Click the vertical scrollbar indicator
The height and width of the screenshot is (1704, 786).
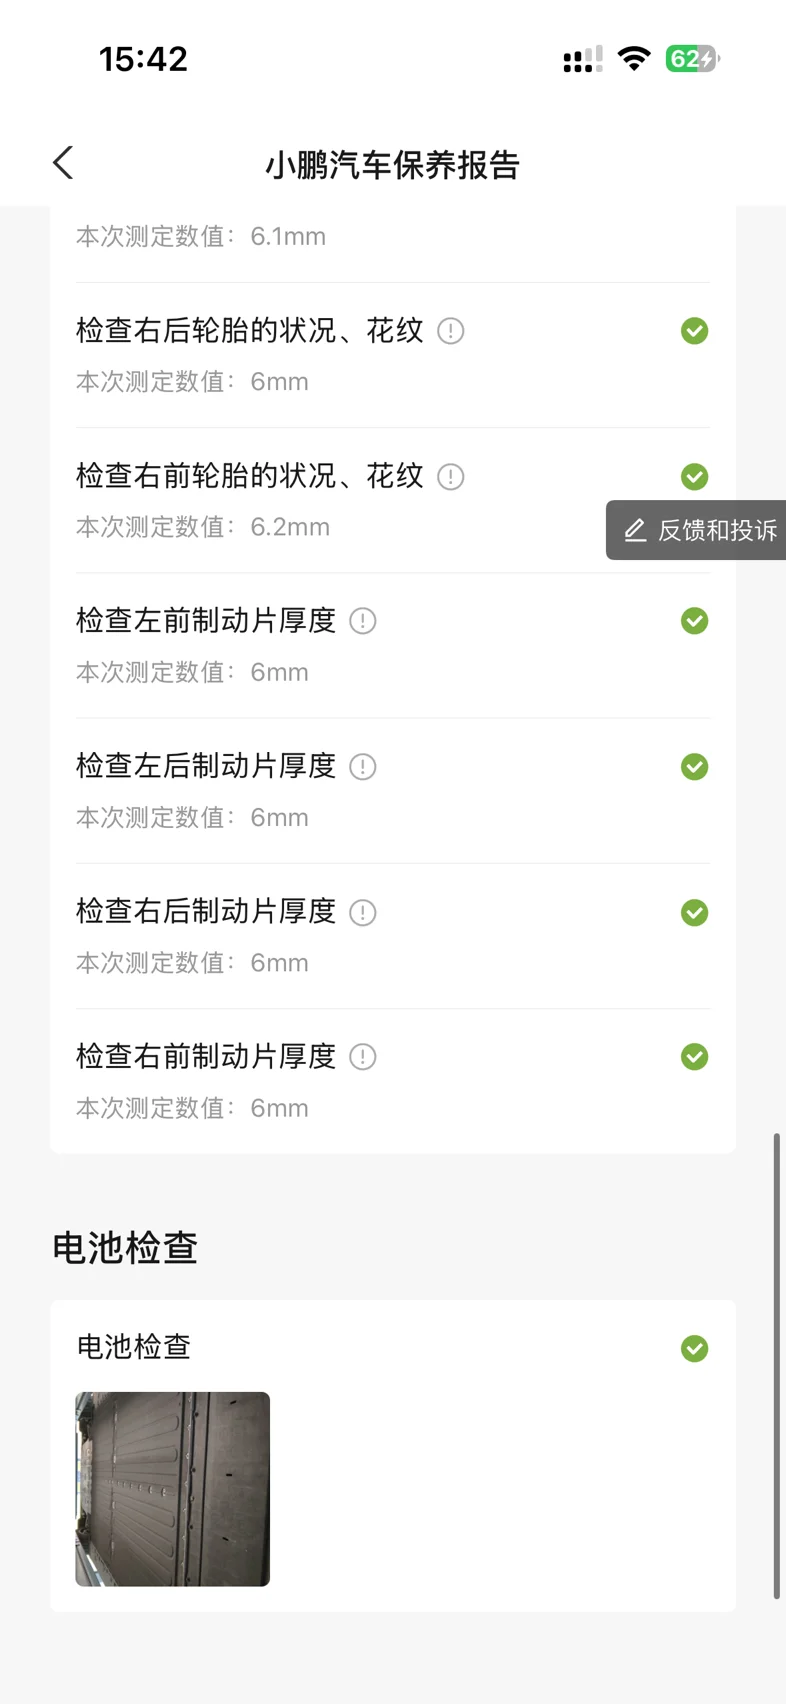point(777,1365)
